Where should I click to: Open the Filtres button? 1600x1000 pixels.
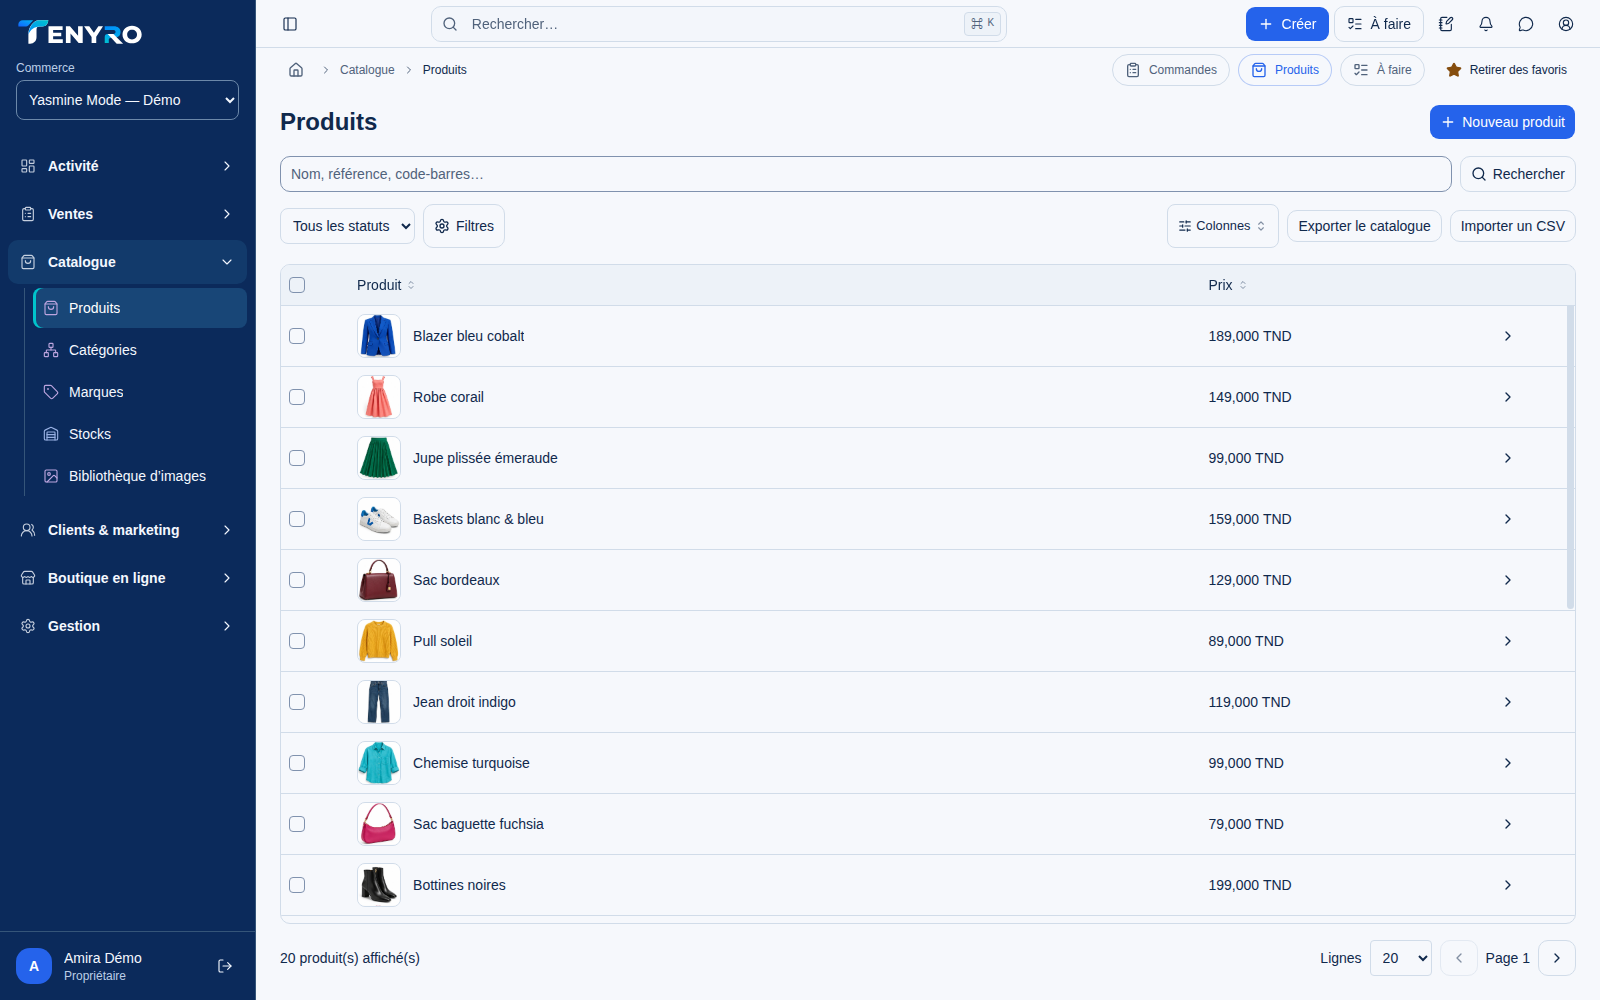click(x=464, y=226)
